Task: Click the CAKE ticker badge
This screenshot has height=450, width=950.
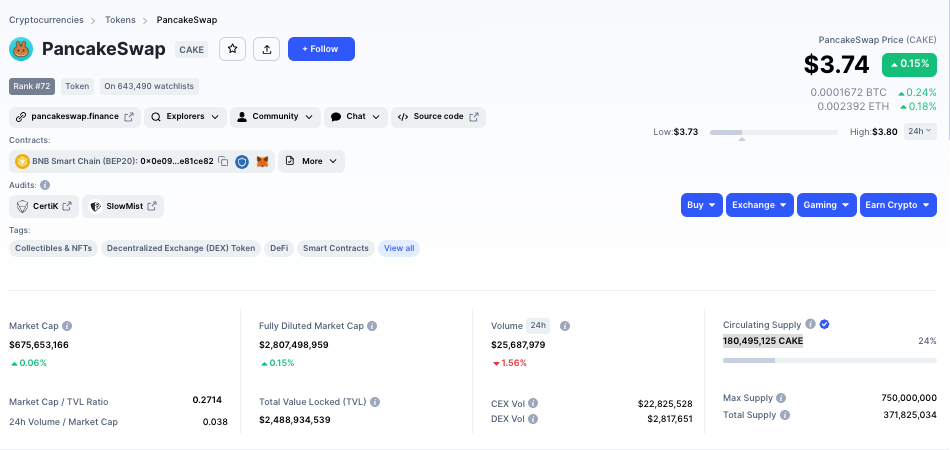Action: pos(191,50)
